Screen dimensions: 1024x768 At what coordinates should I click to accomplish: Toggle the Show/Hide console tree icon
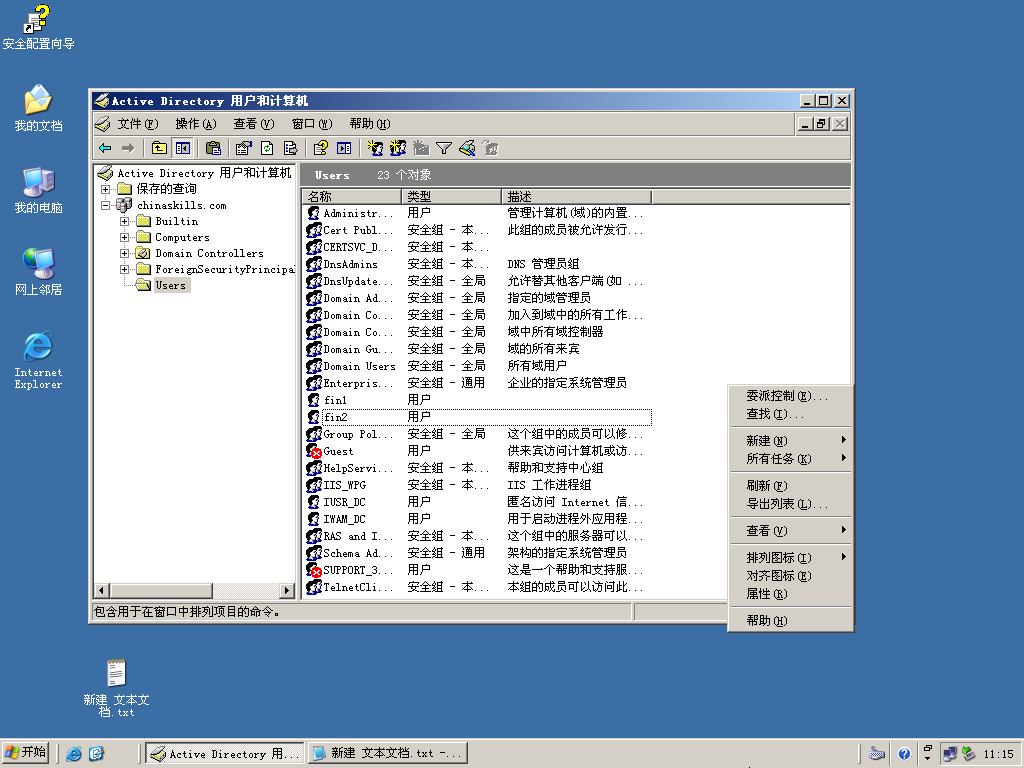183,148
